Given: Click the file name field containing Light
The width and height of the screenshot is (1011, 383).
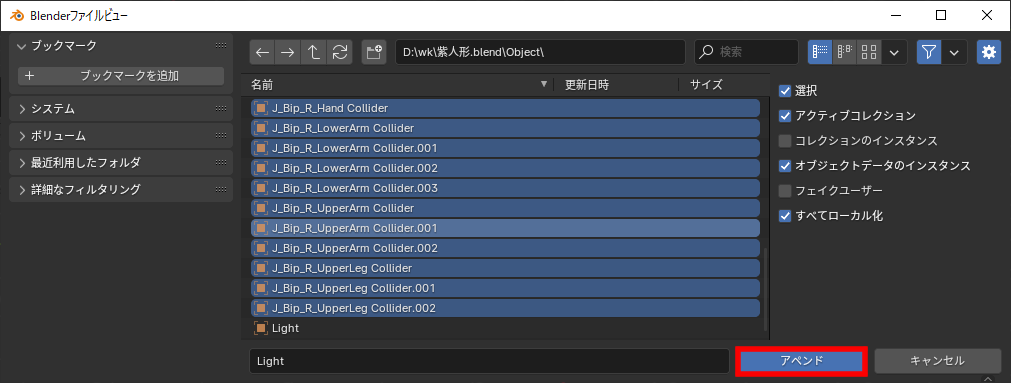Looking at the screenshot, I should (489, 361).
